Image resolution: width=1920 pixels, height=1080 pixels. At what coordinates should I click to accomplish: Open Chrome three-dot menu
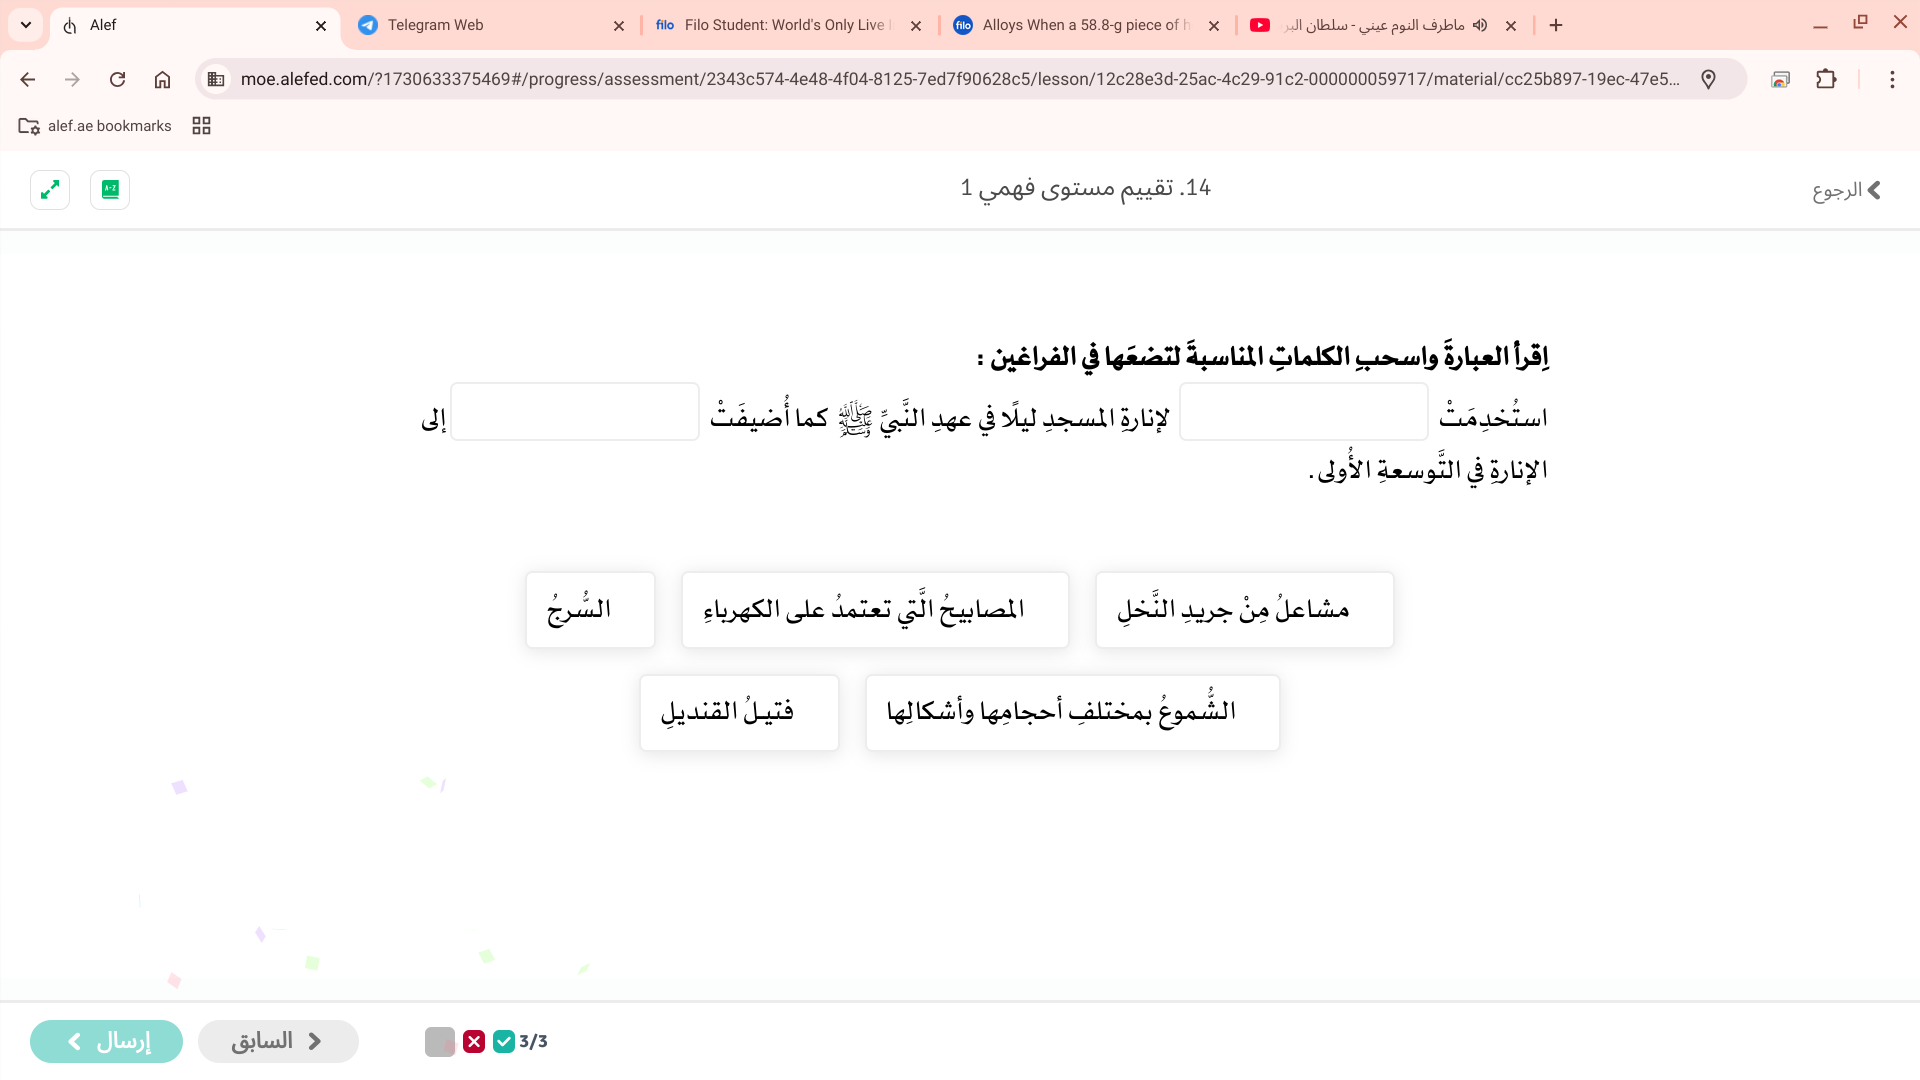[1892, 79]
